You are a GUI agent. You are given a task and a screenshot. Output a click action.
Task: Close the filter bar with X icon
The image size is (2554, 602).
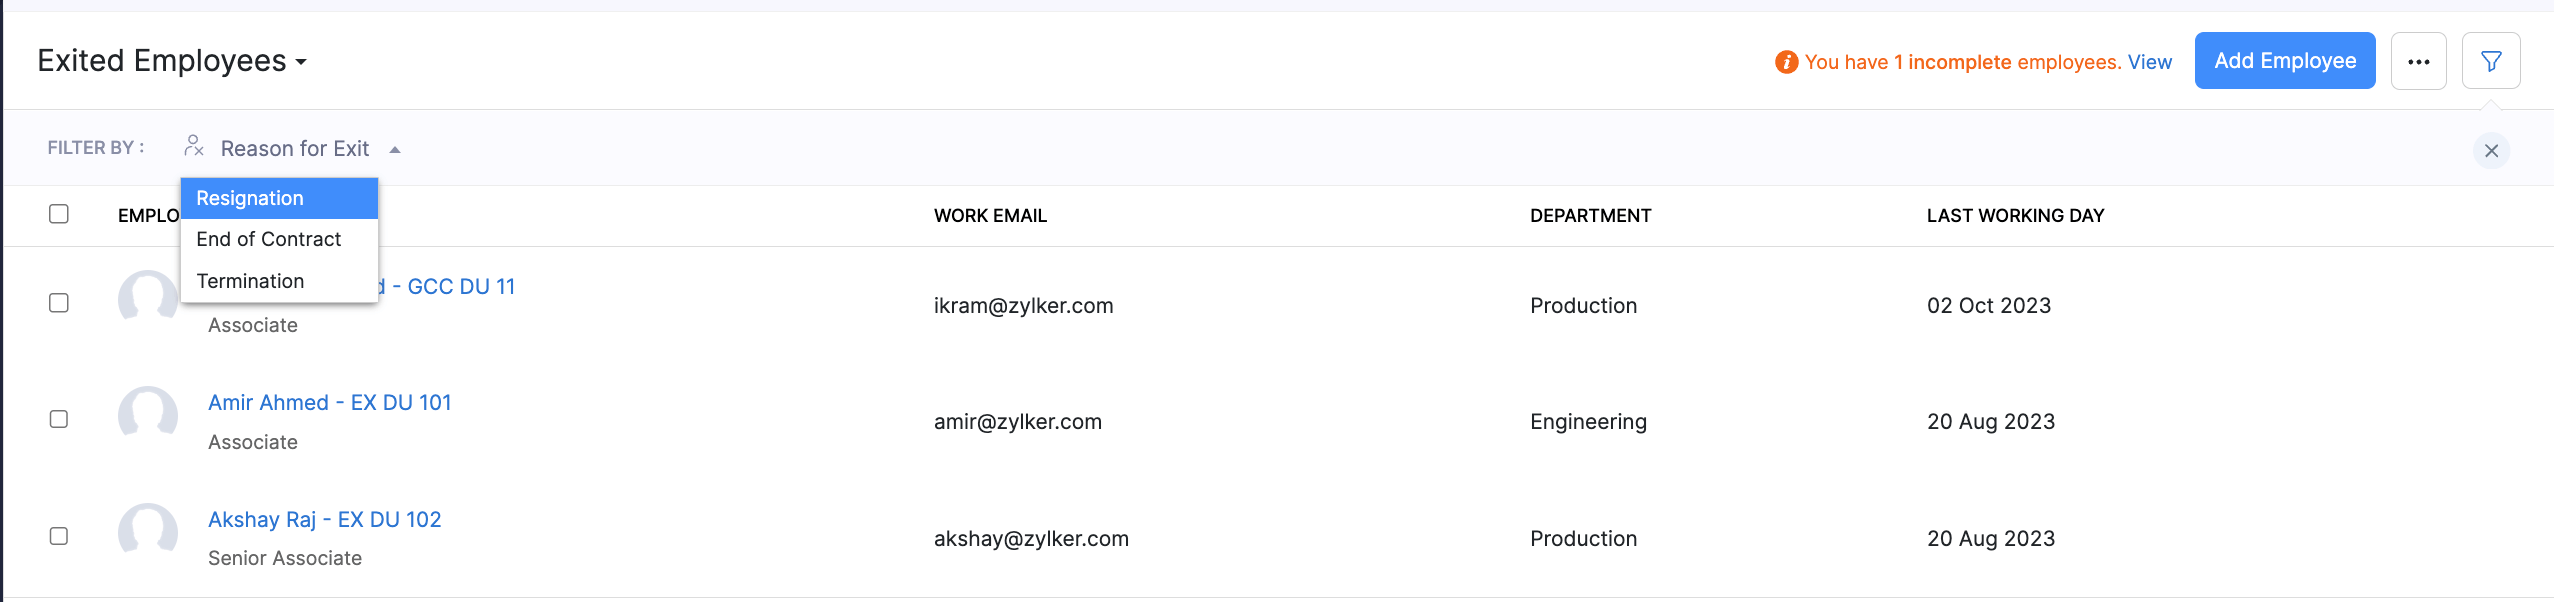tap(2491, 151)
